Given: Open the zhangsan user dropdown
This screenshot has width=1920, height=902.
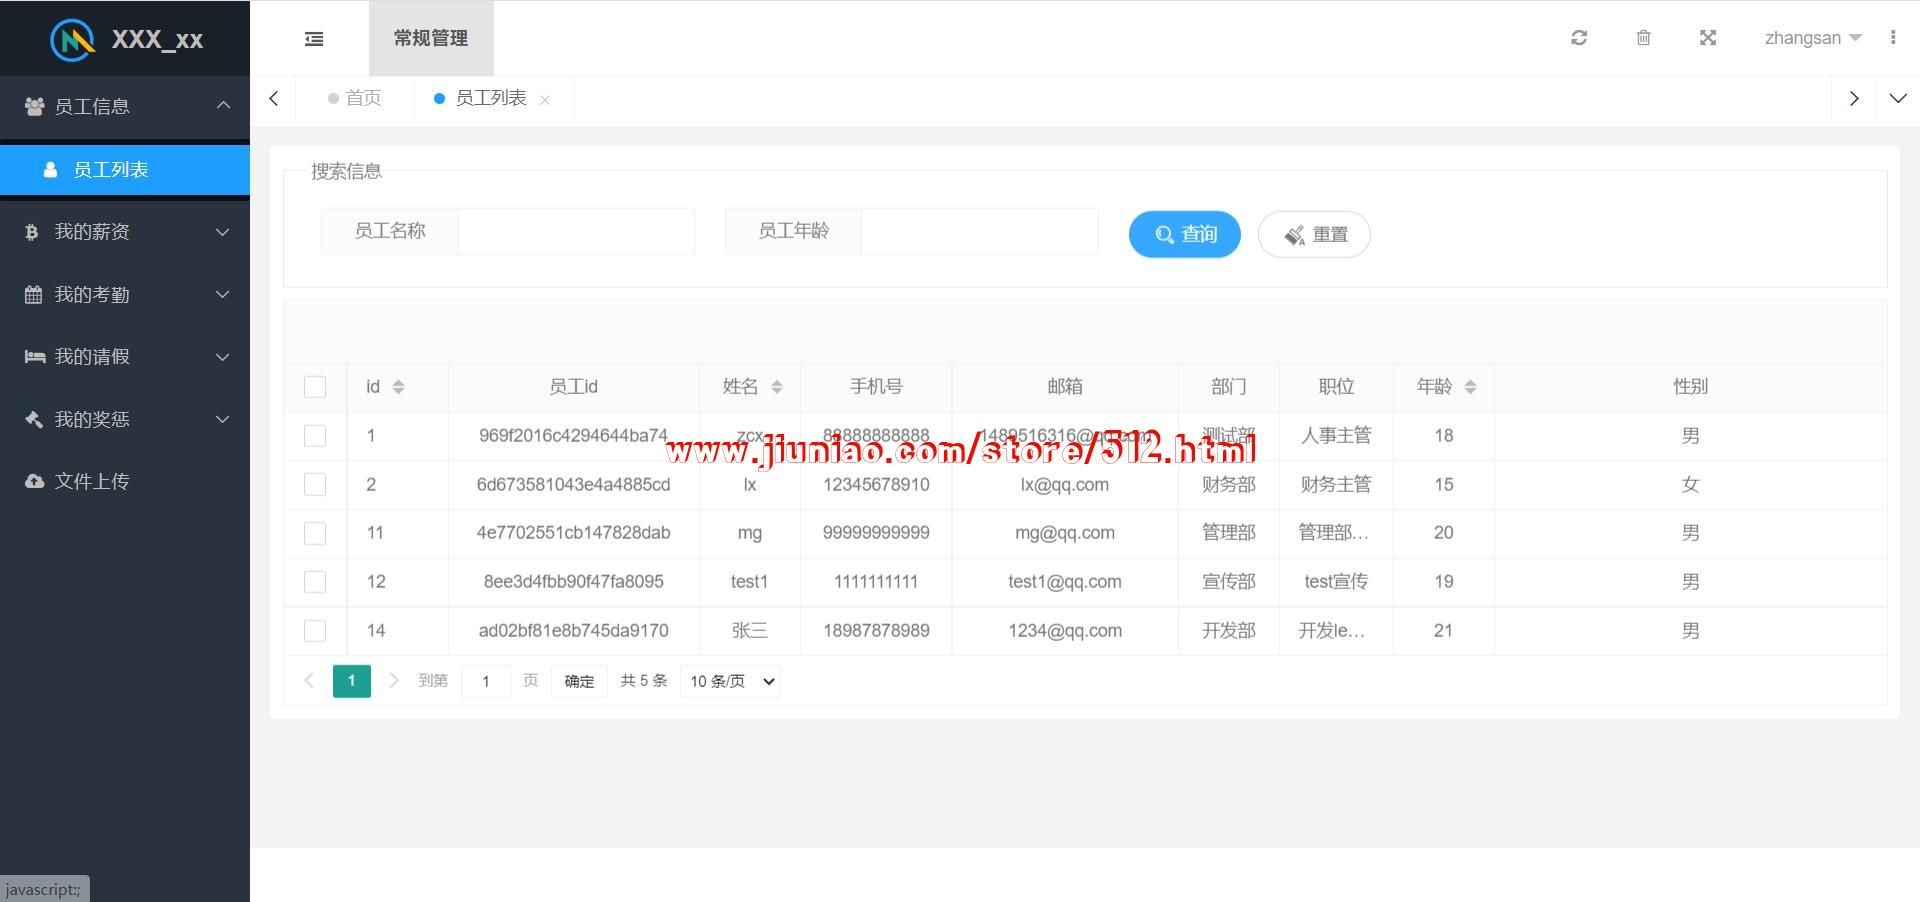Looking at the screenshot, I should 1812,38.
